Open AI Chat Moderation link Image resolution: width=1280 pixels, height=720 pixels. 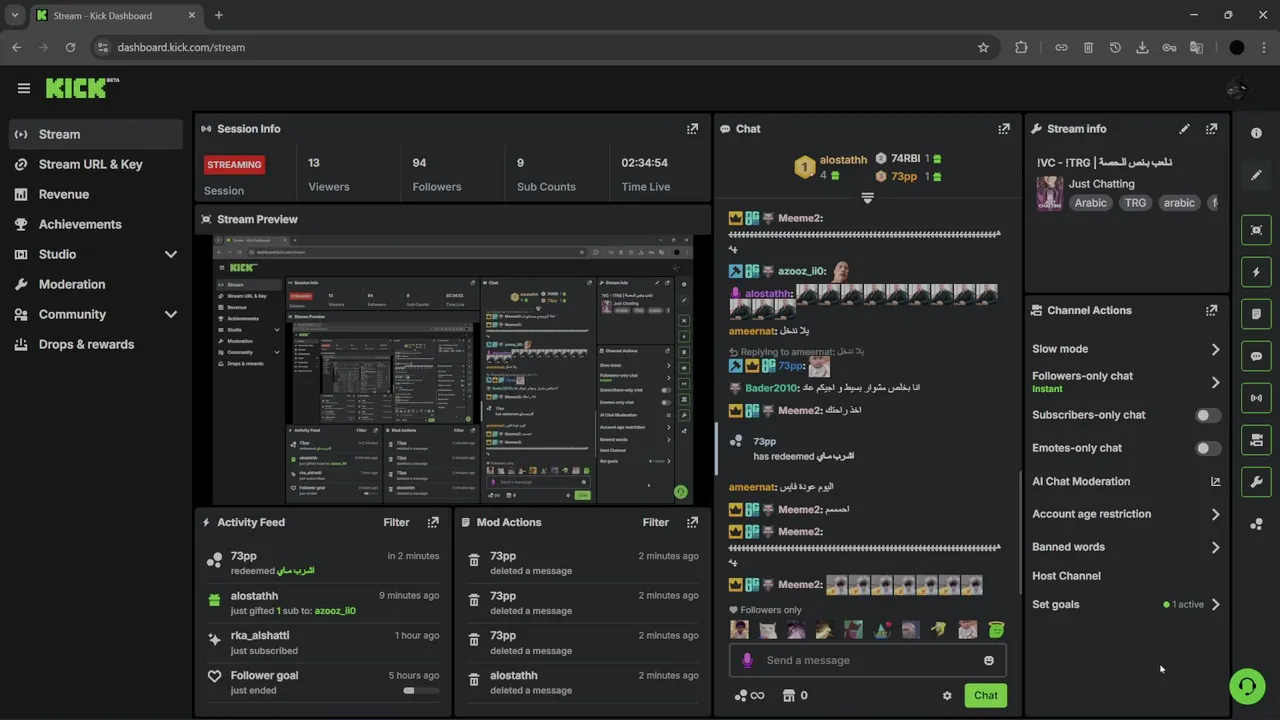pyautogui.click(x=1126, y=481)
